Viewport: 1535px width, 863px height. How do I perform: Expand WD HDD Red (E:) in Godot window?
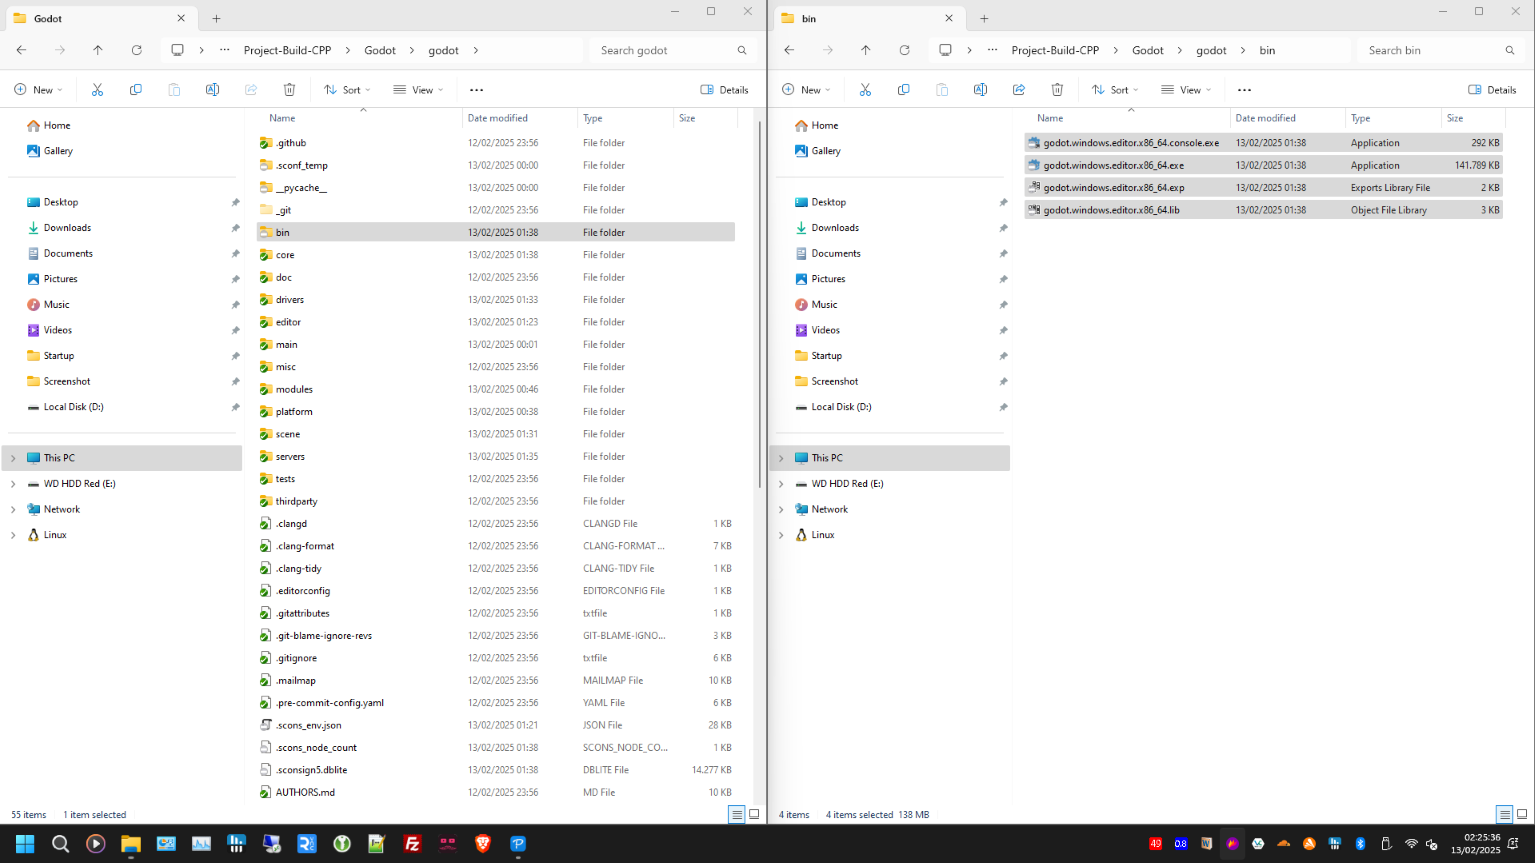tap(13, 484)
